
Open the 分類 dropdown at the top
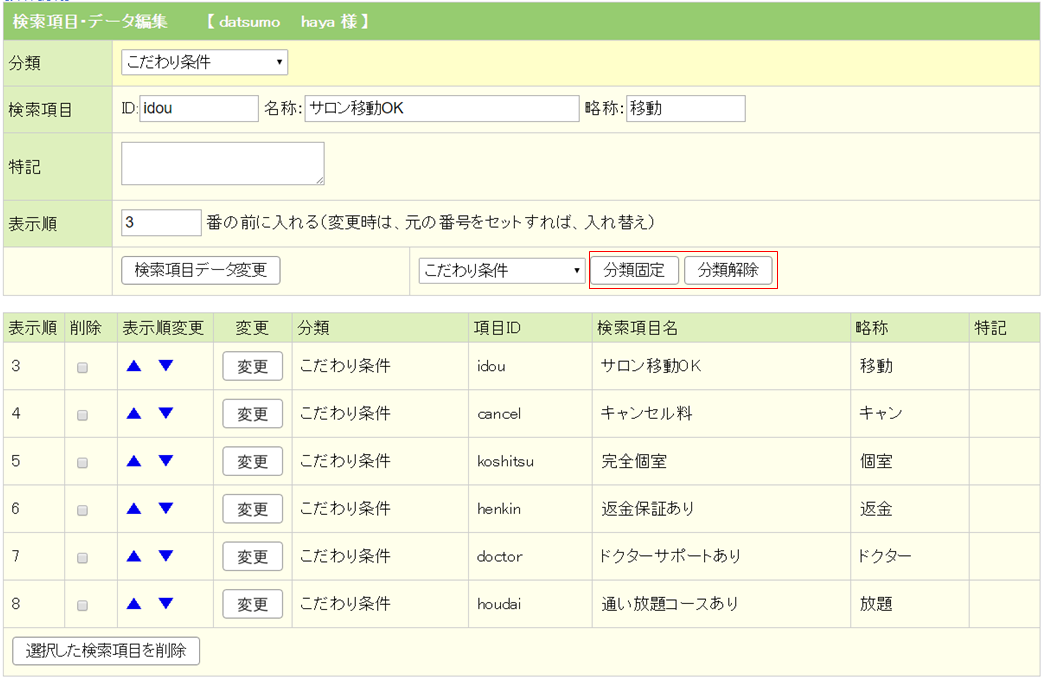tap(204, 63)
